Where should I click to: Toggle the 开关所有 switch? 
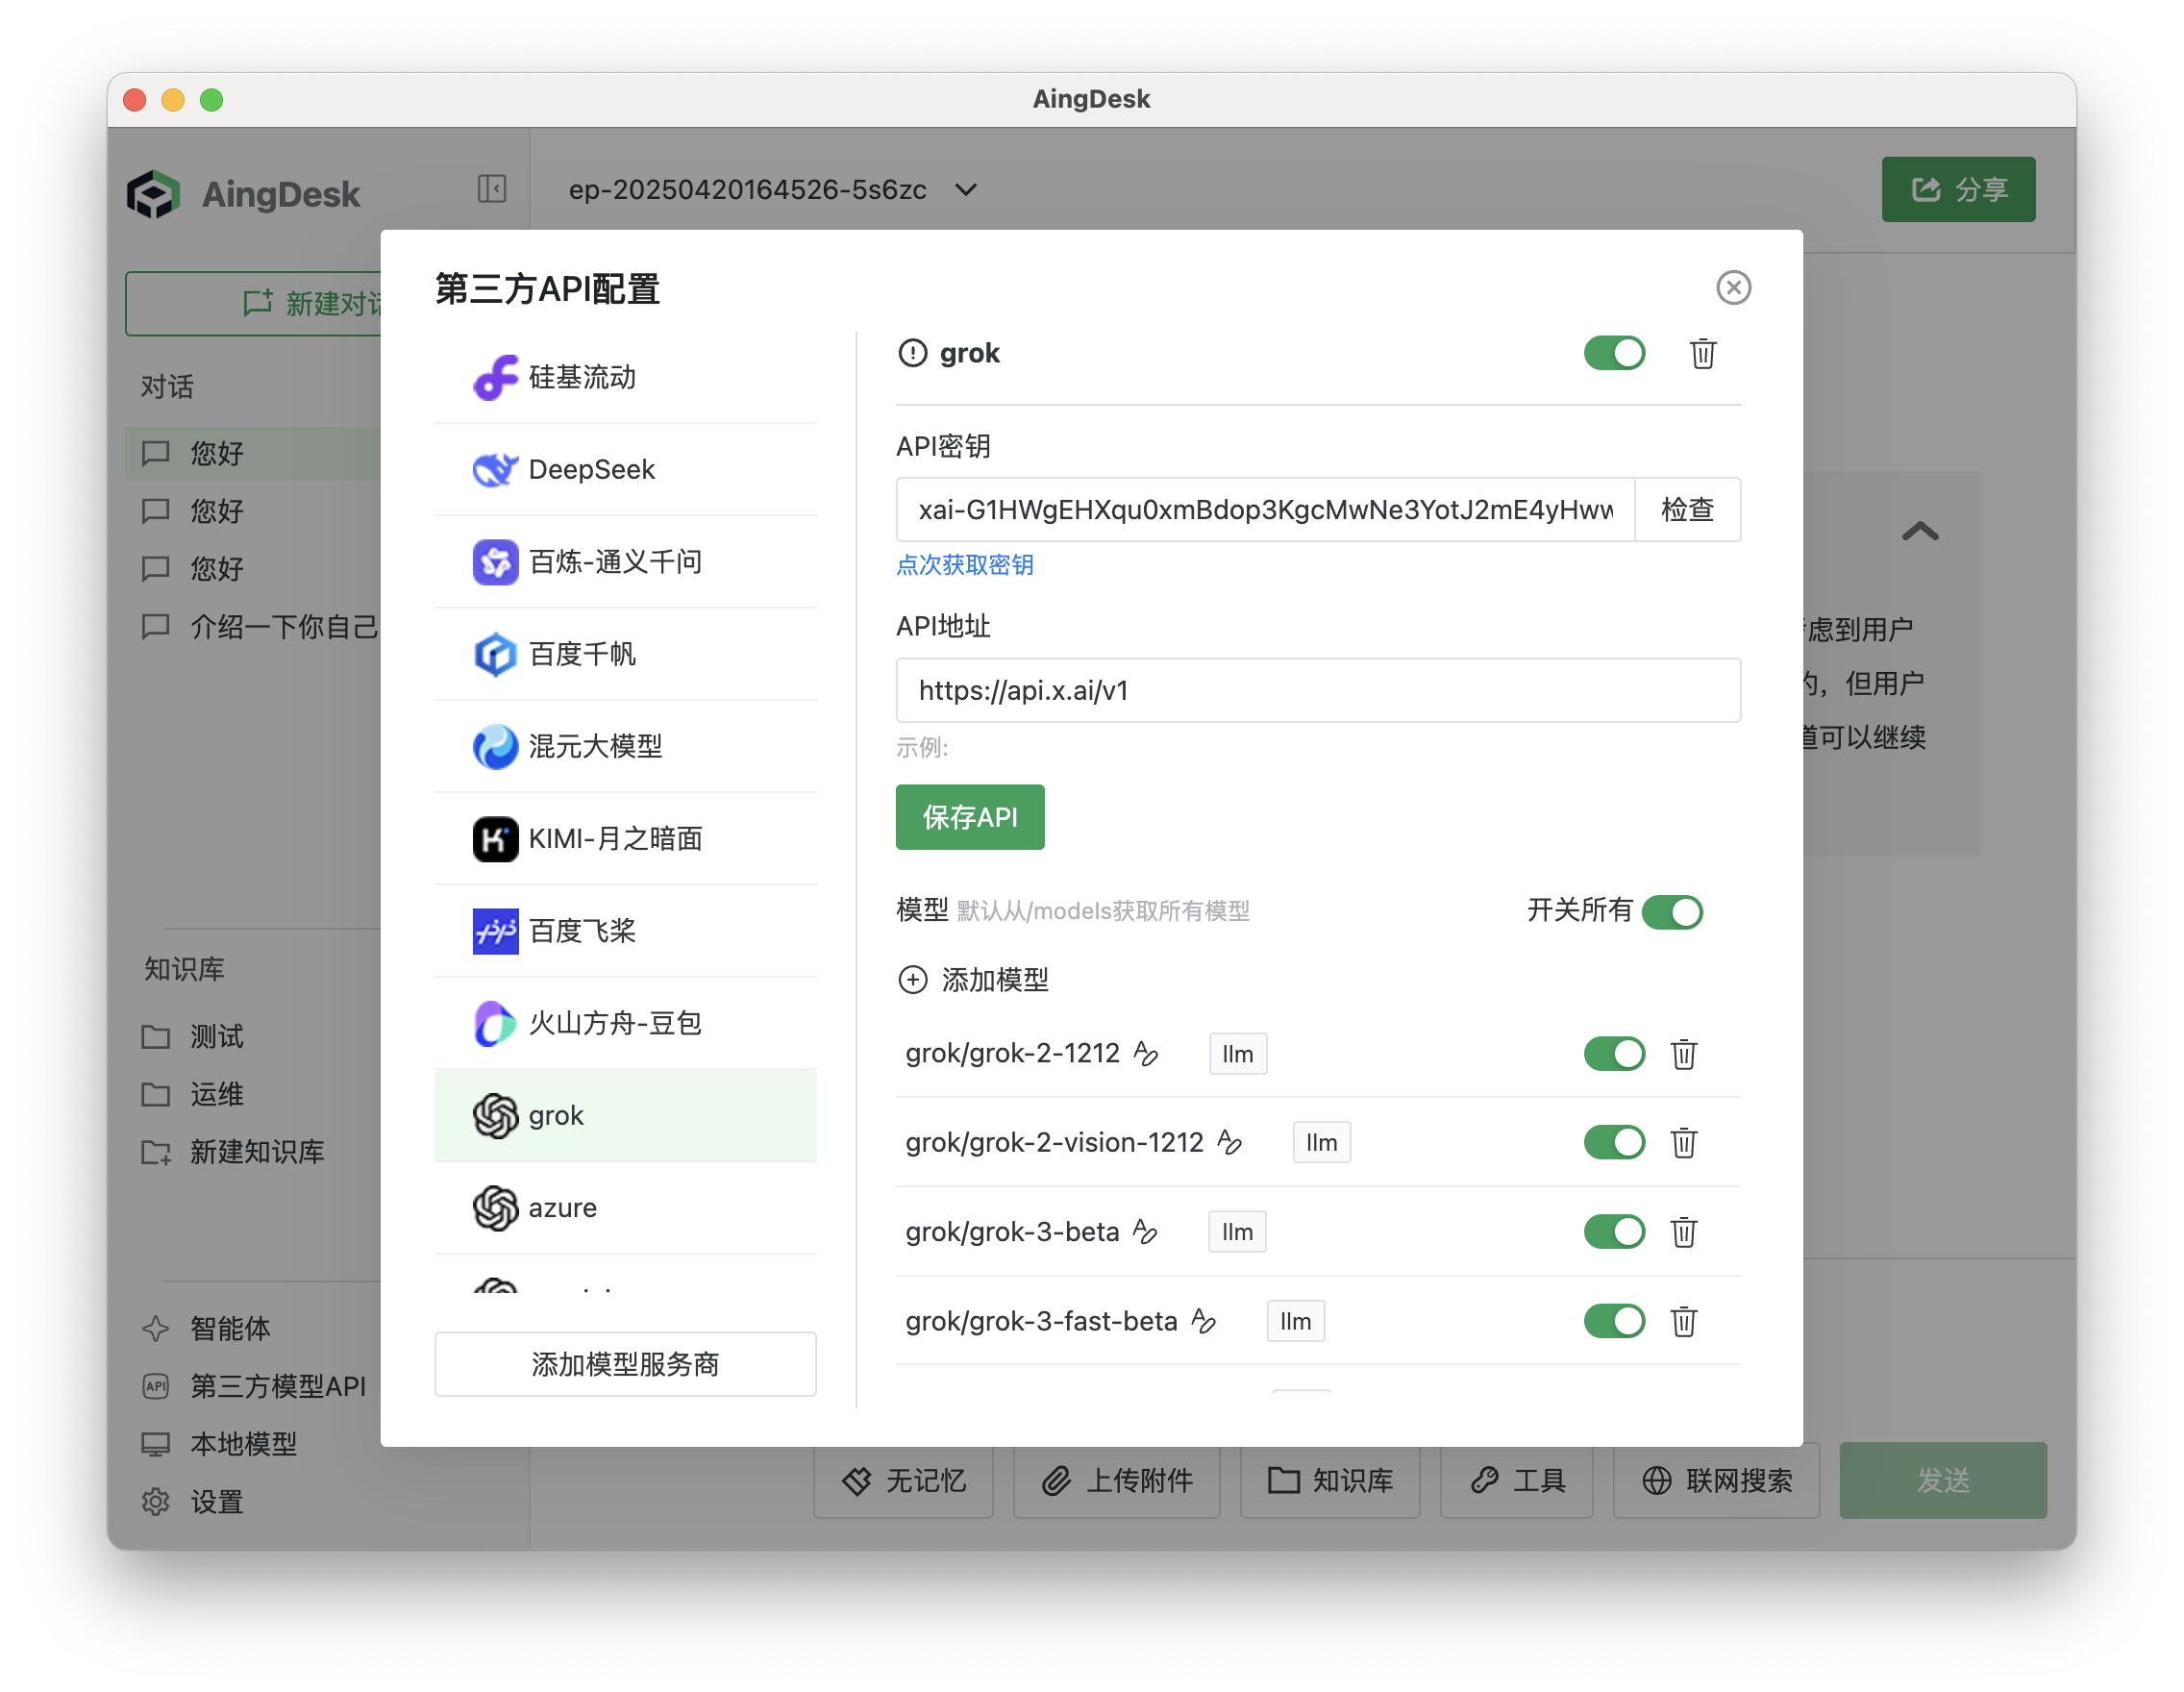[1671, 912]
